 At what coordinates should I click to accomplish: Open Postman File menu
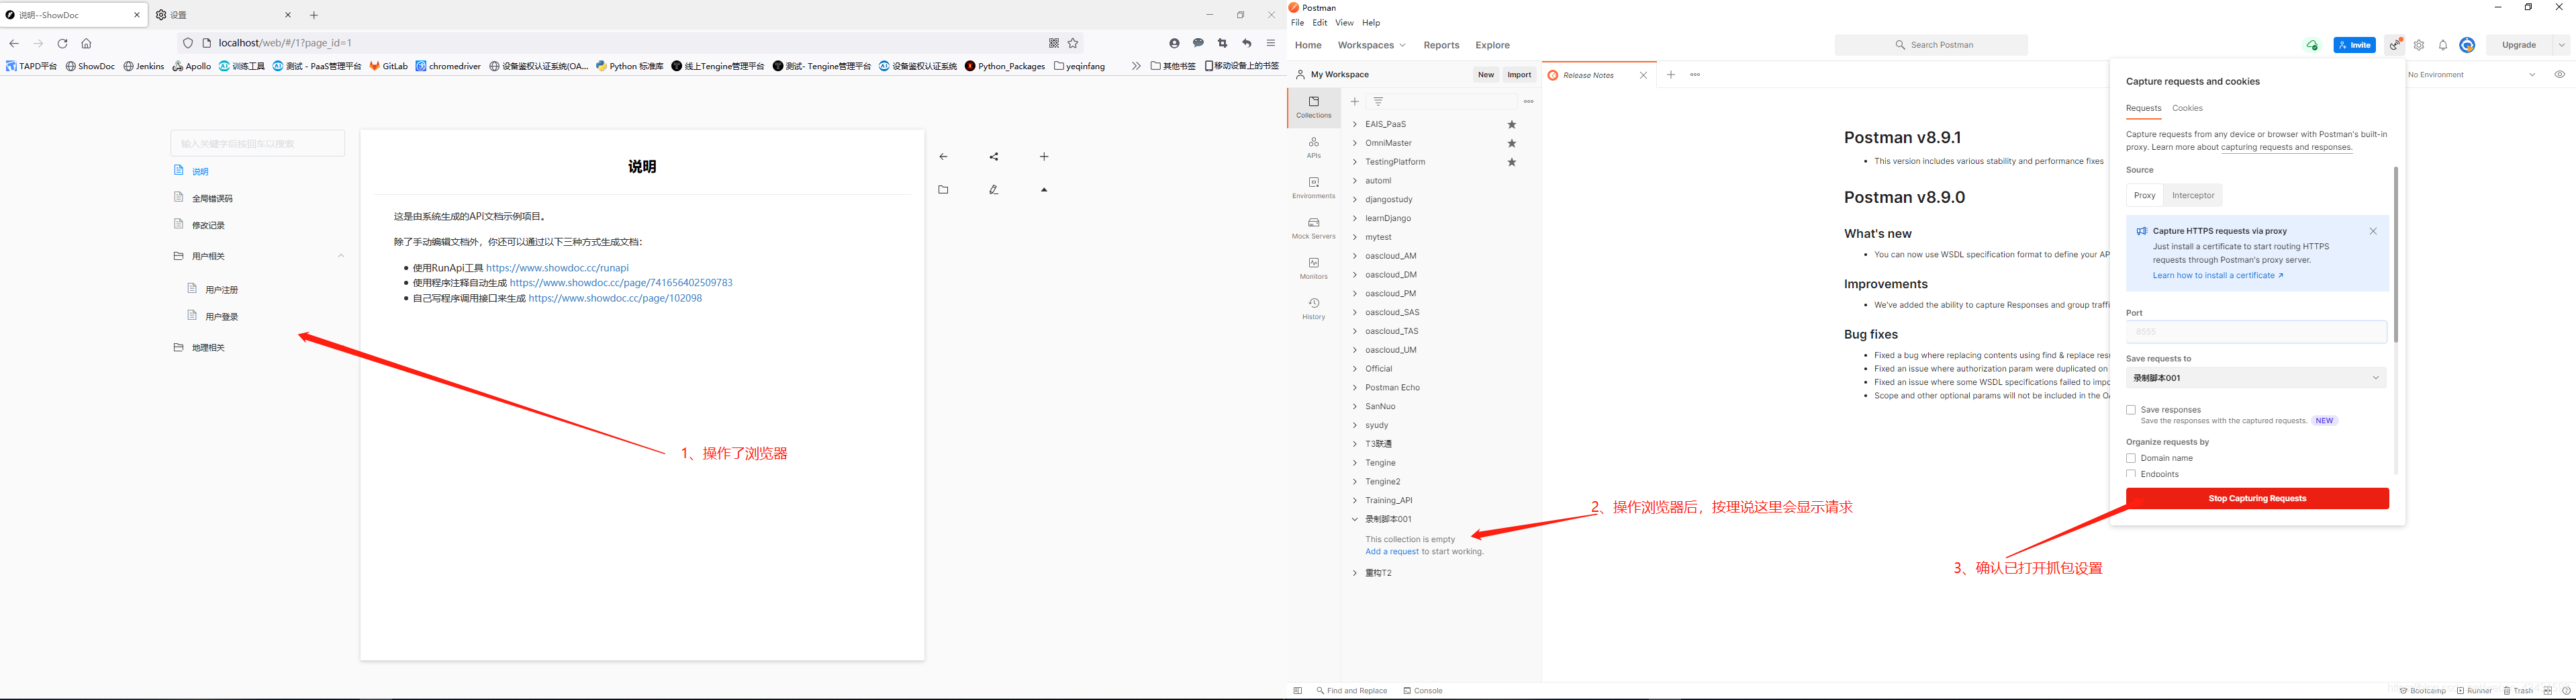pyautogui.click(x=1297, y=23)
